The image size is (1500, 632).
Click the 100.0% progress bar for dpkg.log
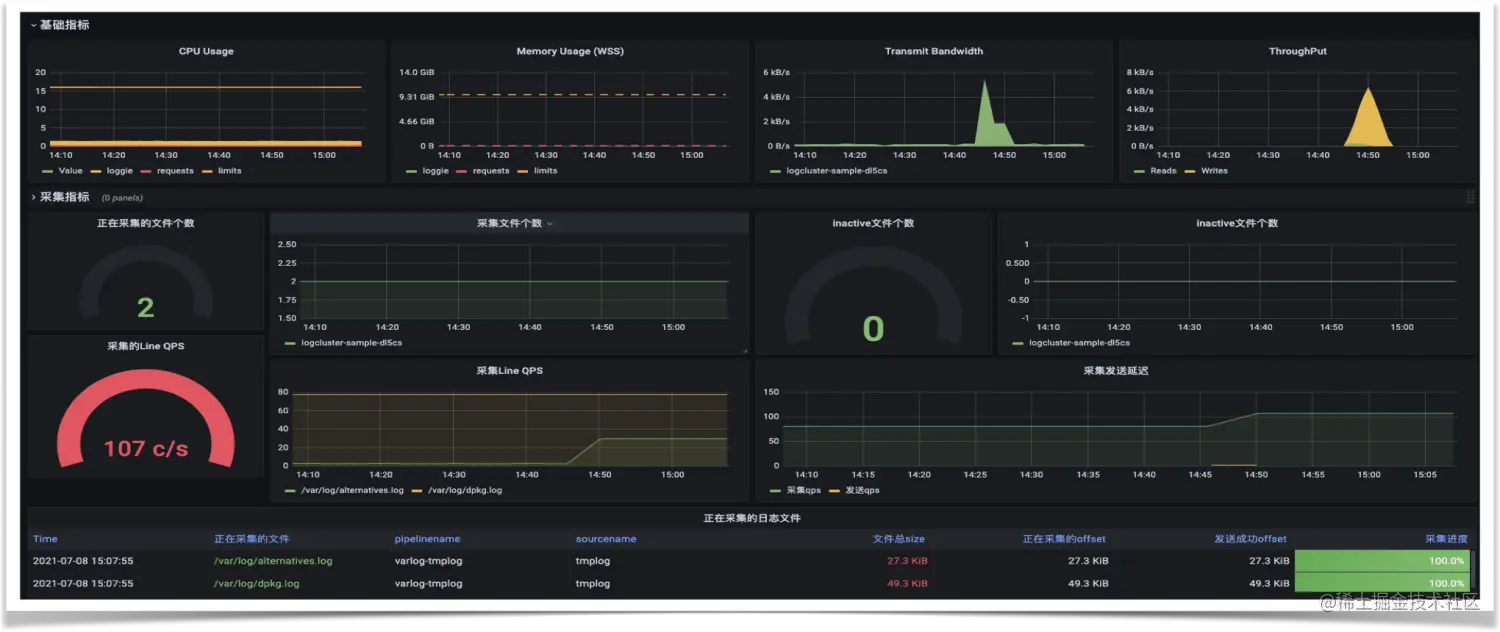1383,583
